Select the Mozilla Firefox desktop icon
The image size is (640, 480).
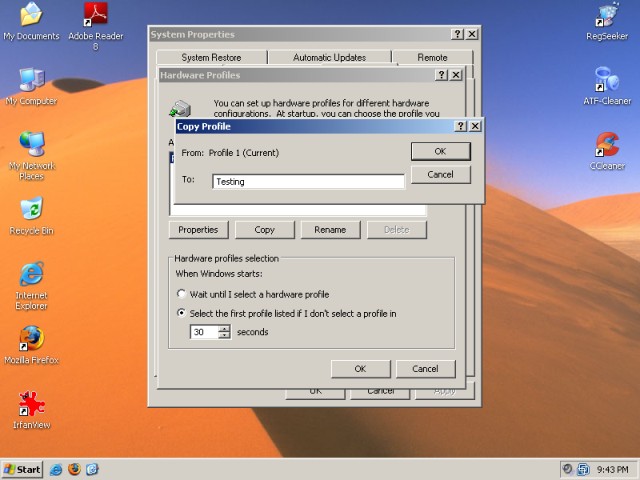tap(31, 345)
